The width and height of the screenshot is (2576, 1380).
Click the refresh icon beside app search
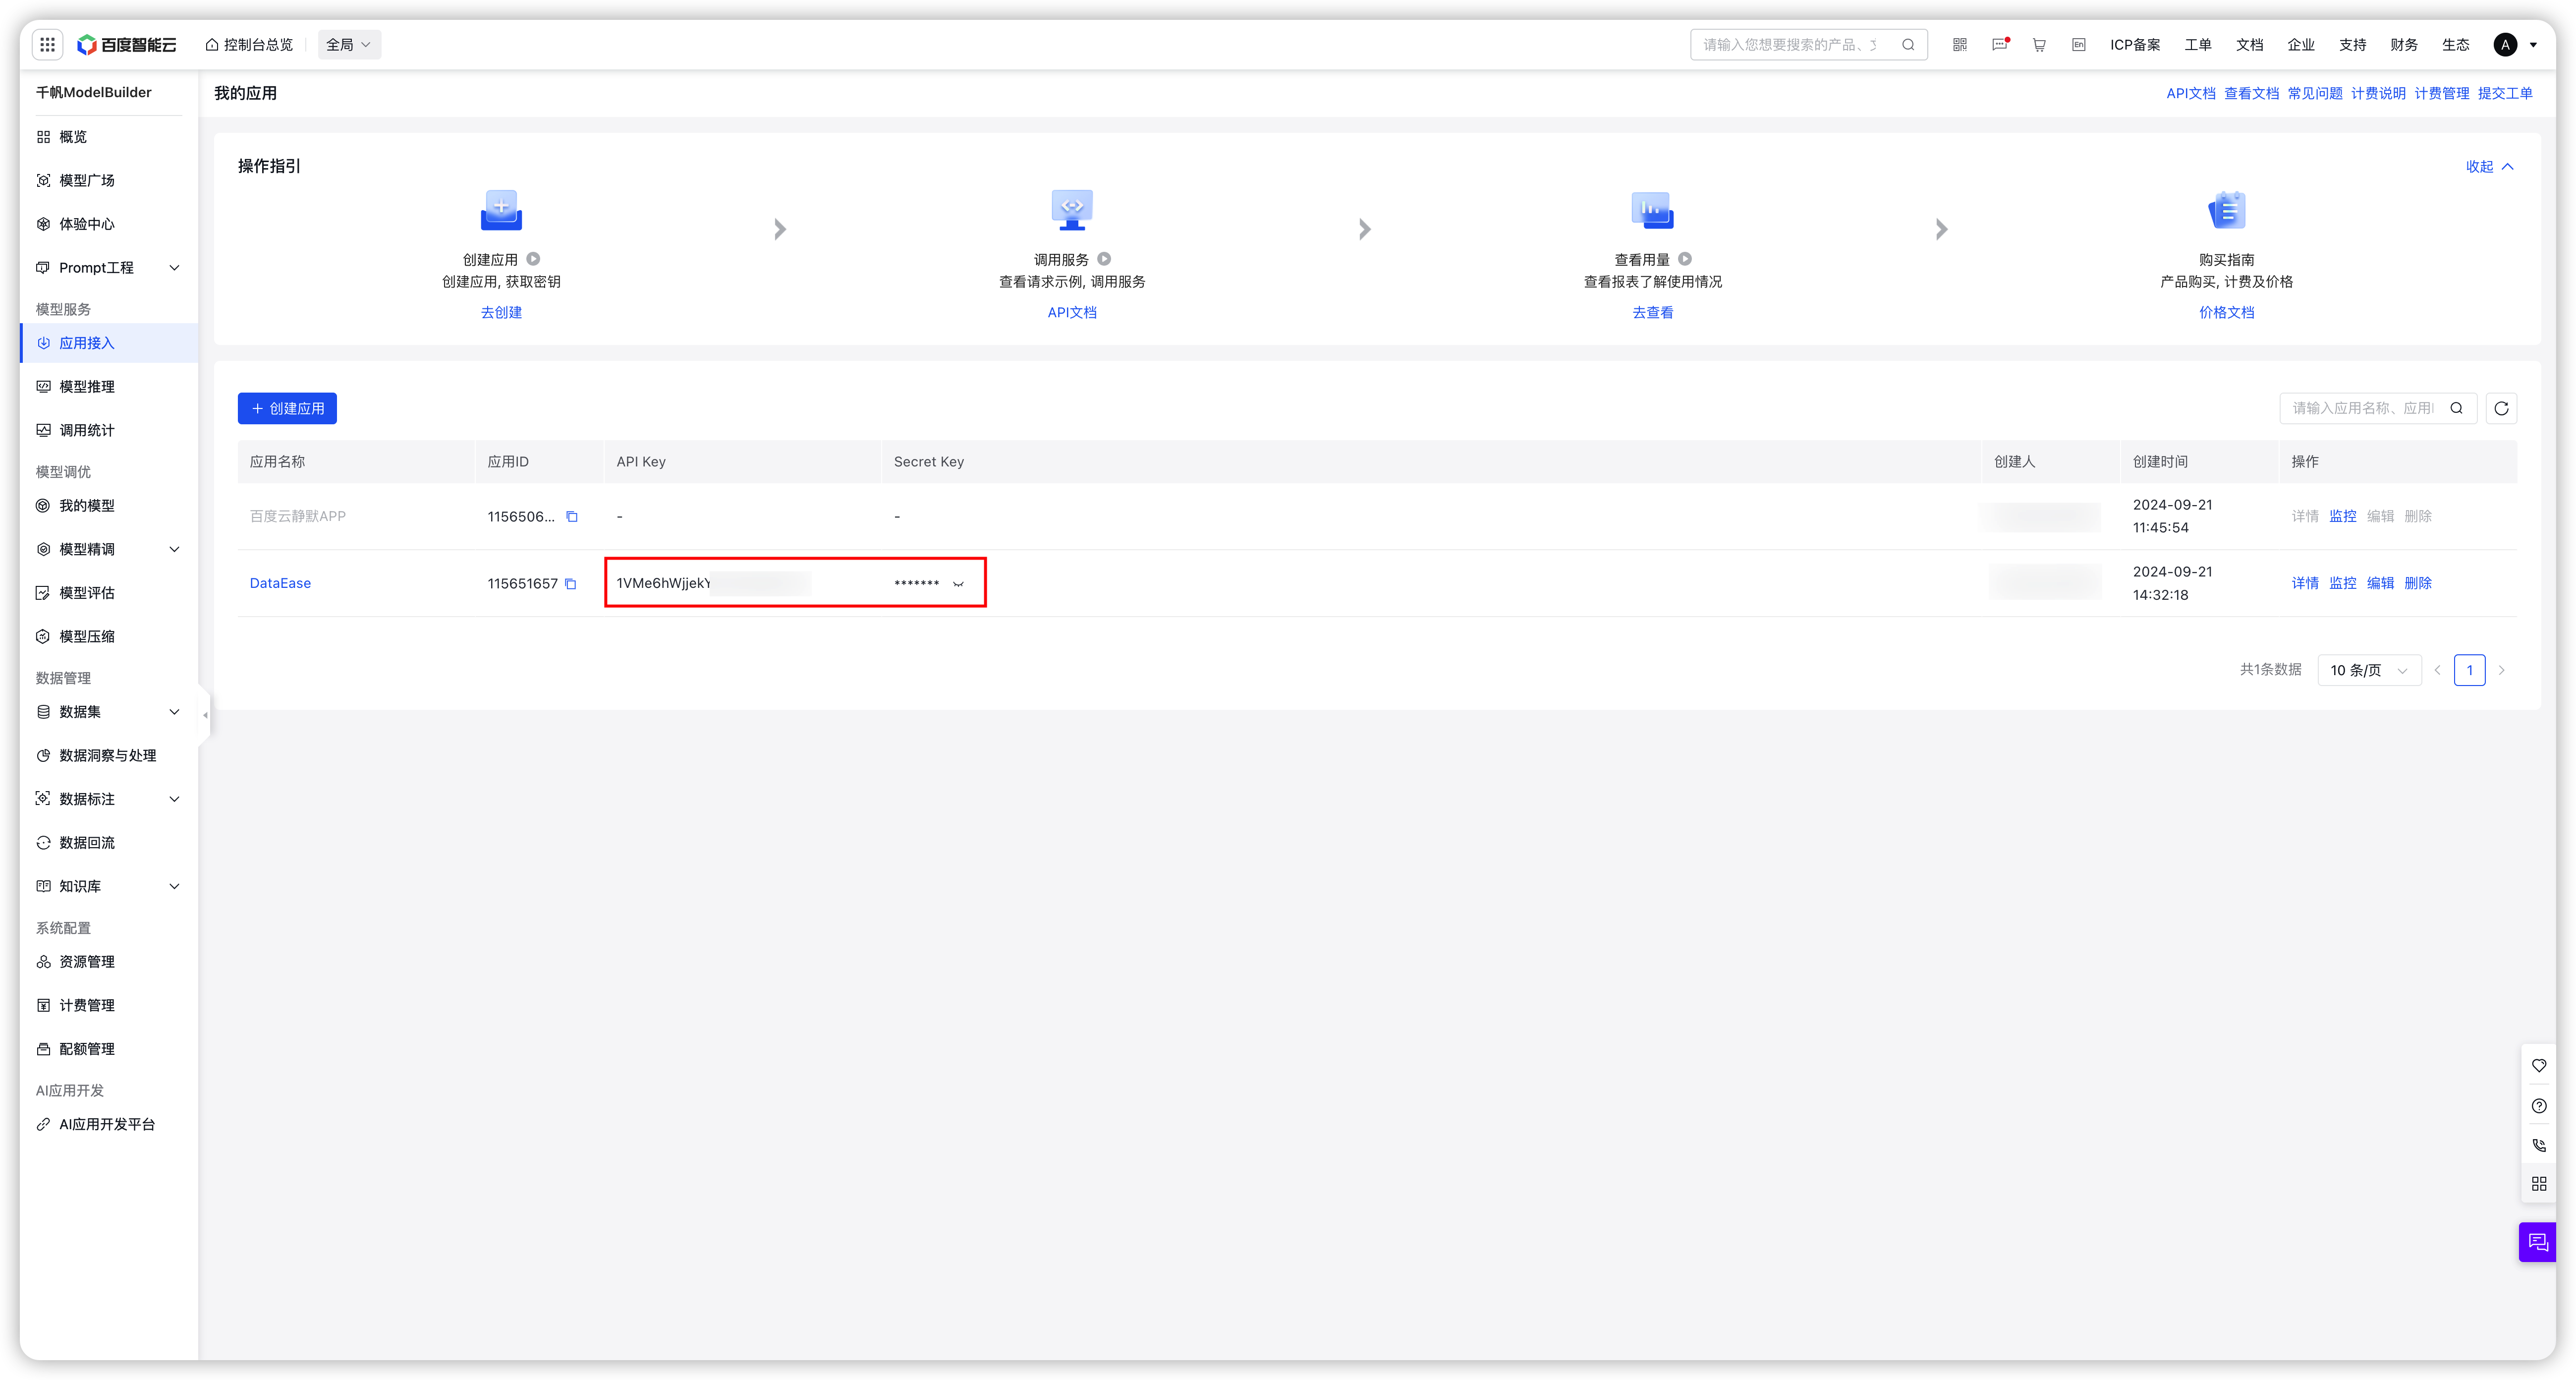coord(2501,408)
